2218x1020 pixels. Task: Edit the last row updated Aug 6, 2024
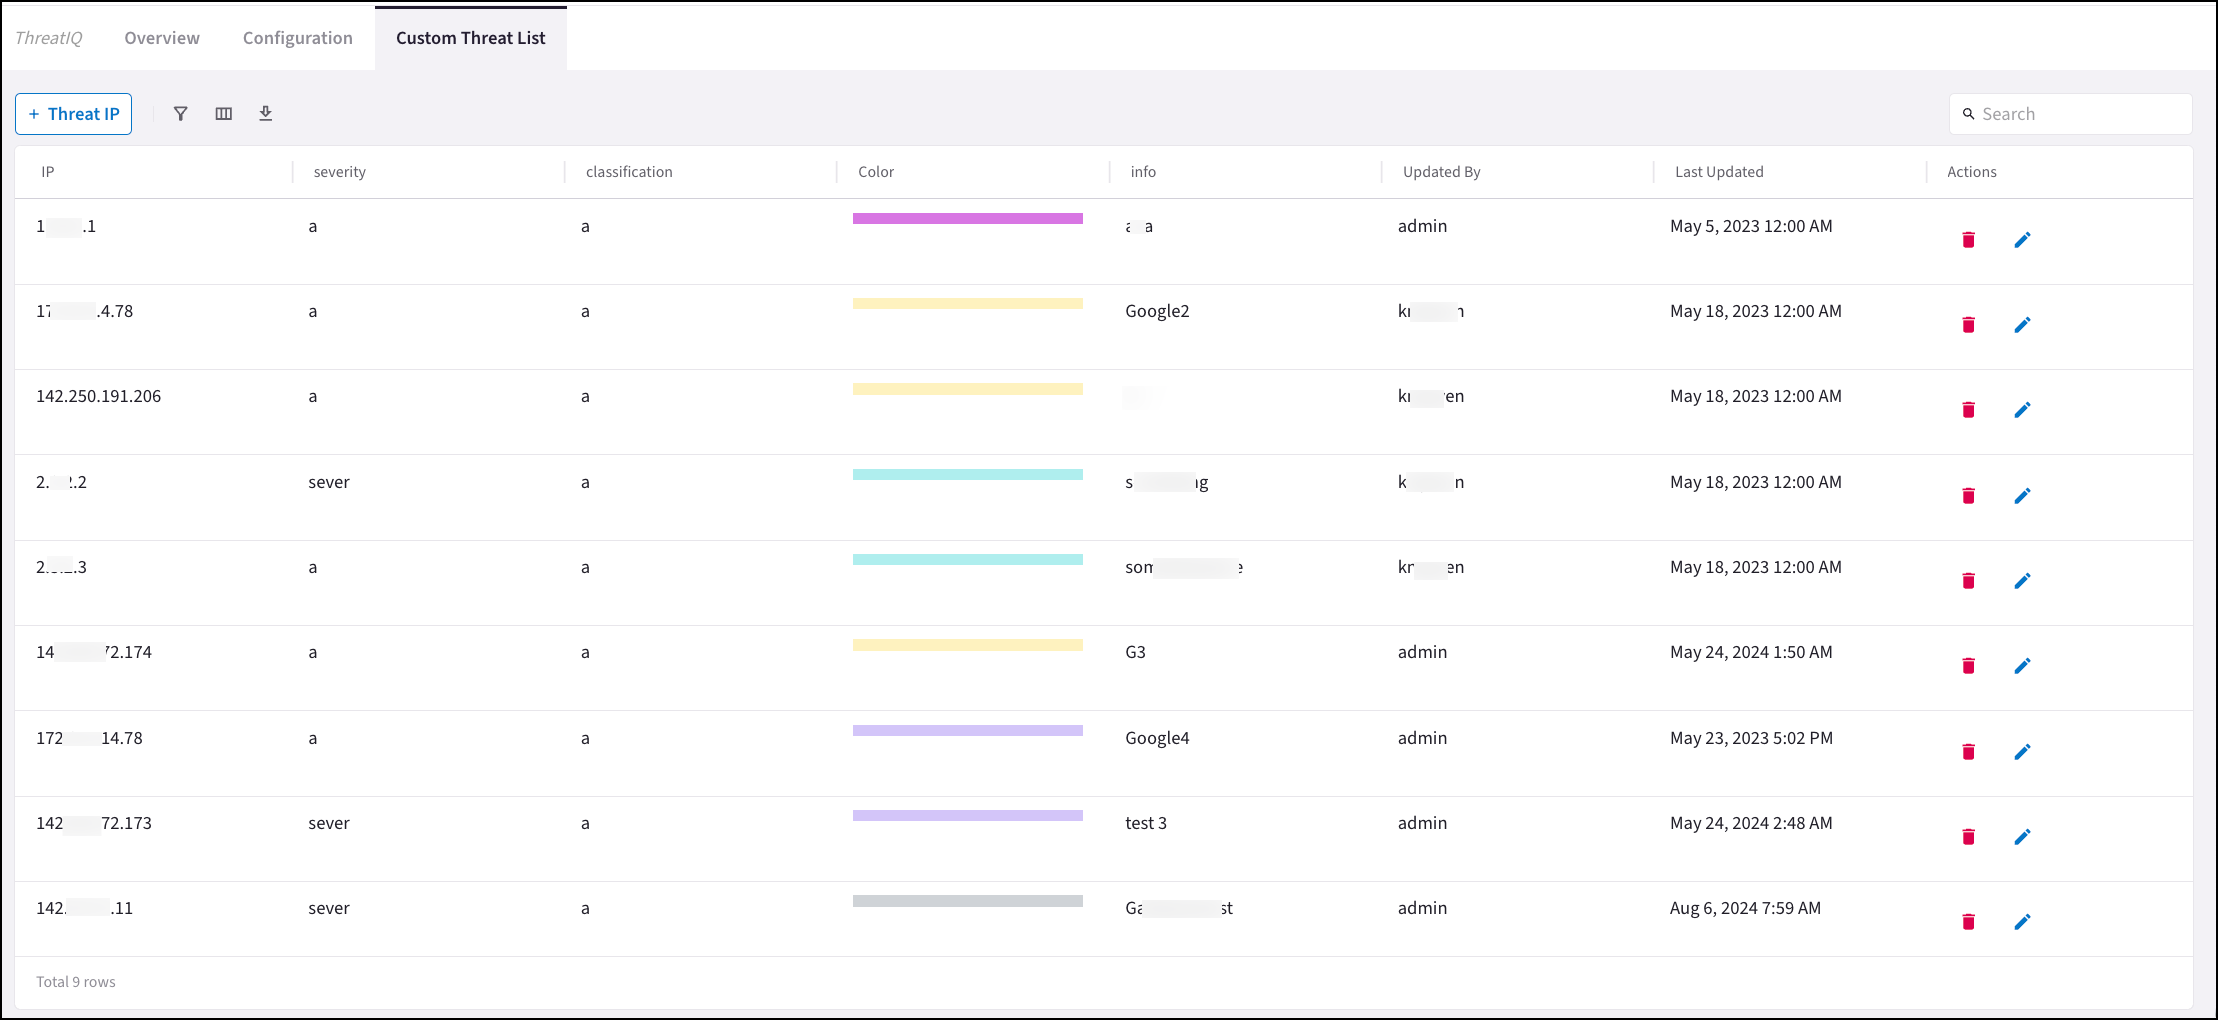pyautogui.click(x=2022, y=922)
